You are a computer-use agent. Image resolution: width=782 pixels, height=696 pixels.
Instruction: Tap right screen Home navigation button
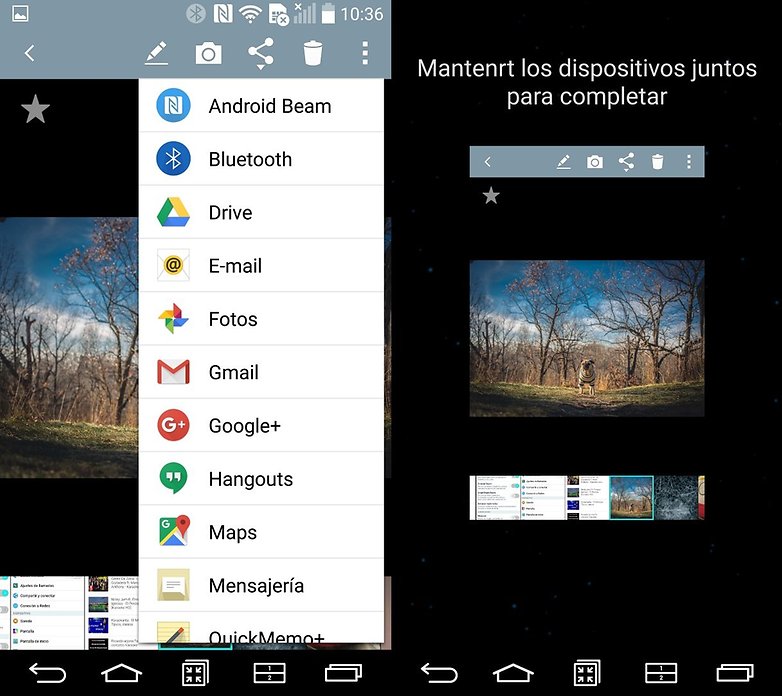pos(513,673)
